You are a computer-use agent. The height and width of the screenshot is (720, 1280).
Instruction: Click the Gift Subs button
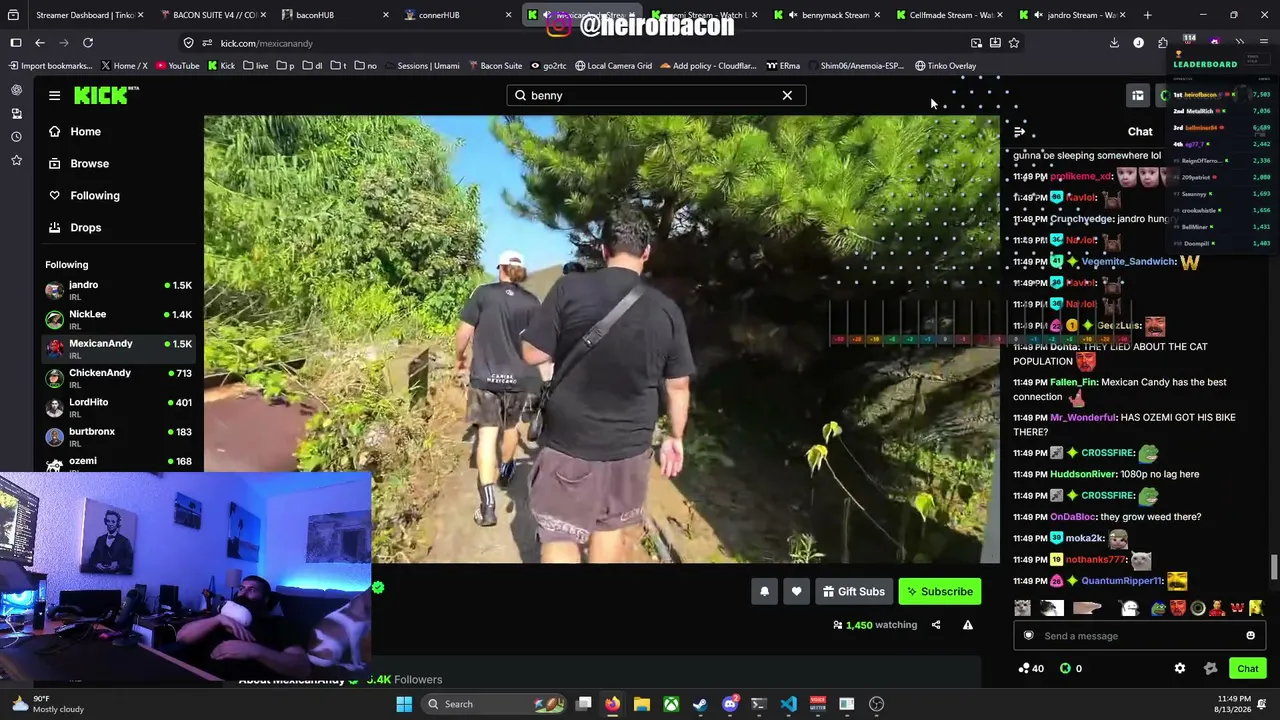pyautogui.click(x=854, y=591)
